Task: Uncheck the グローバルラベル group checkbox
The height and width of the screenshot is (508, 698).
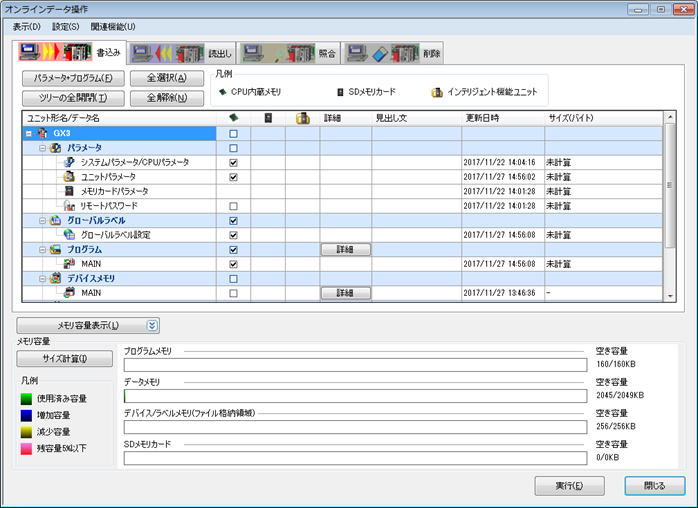Action: [233, 220]
